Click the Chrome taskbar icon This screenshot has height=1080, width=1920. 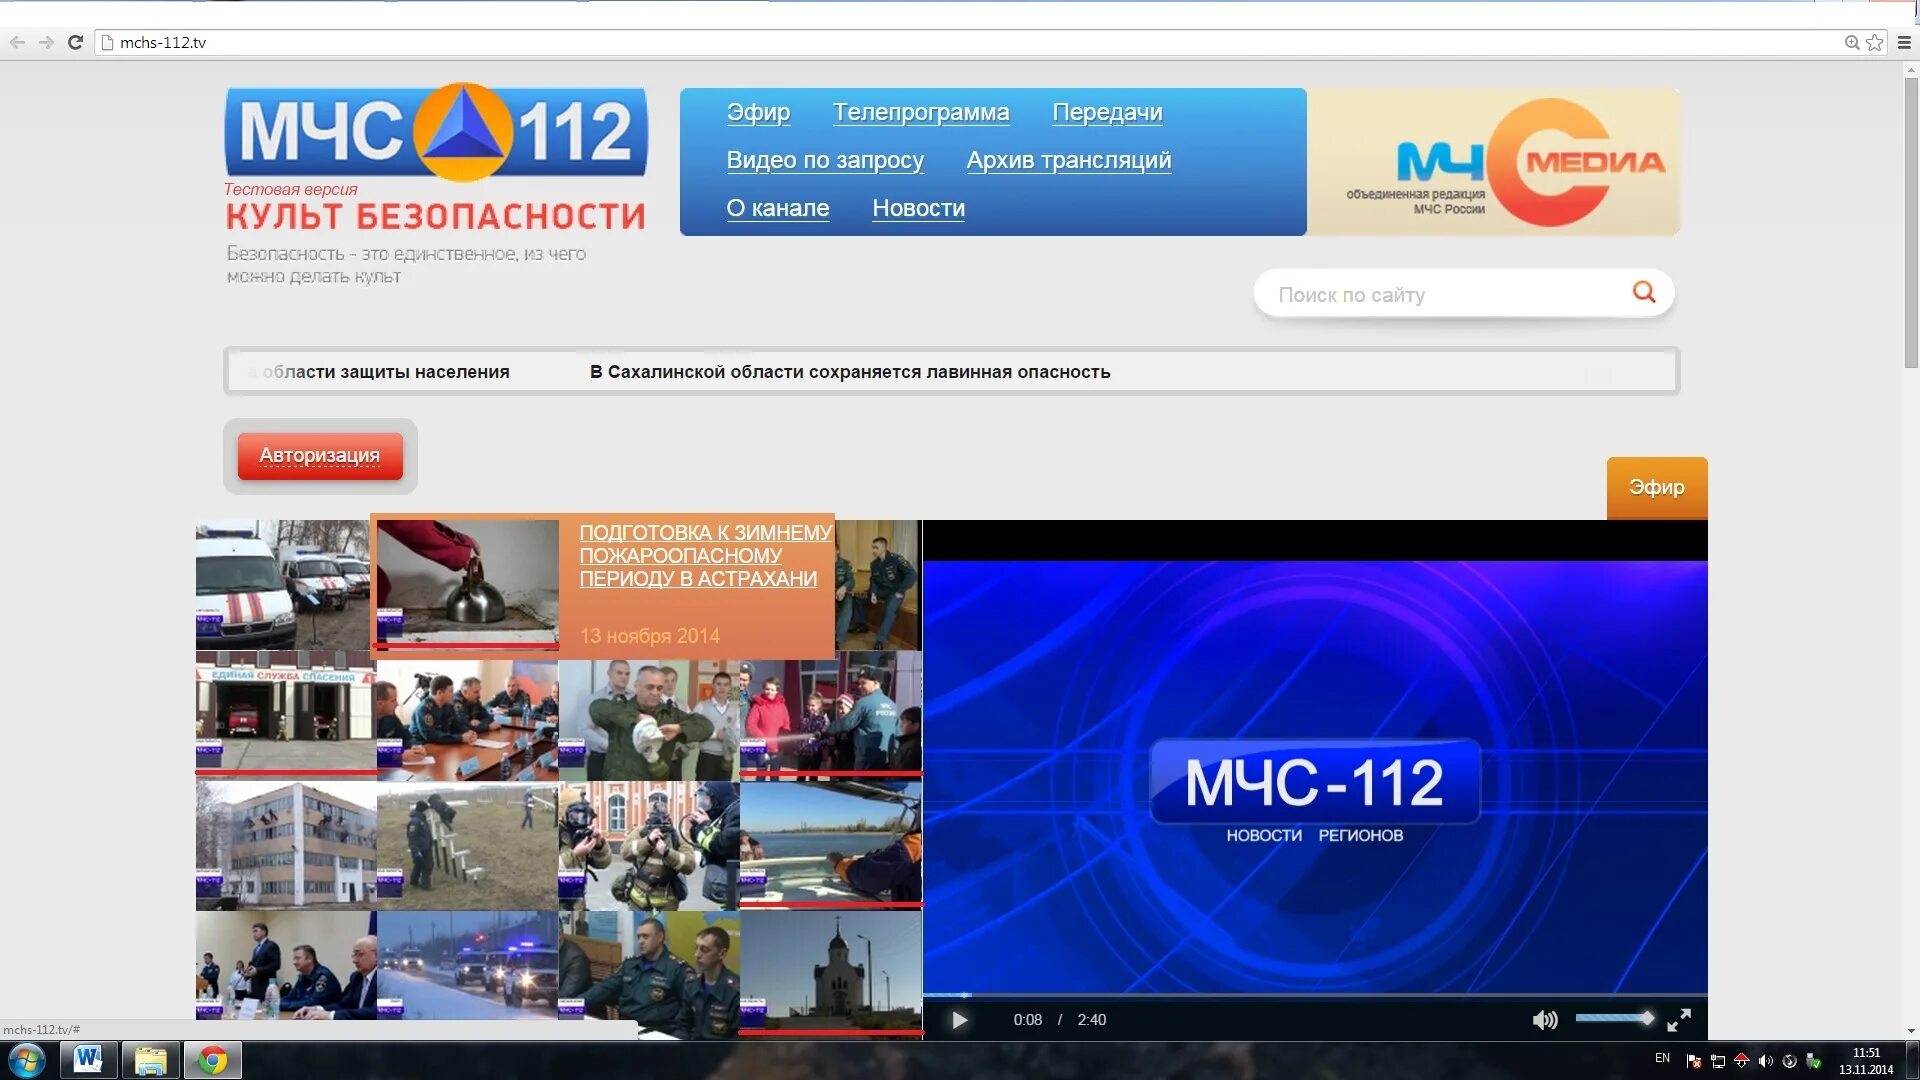coord(212,1060)
